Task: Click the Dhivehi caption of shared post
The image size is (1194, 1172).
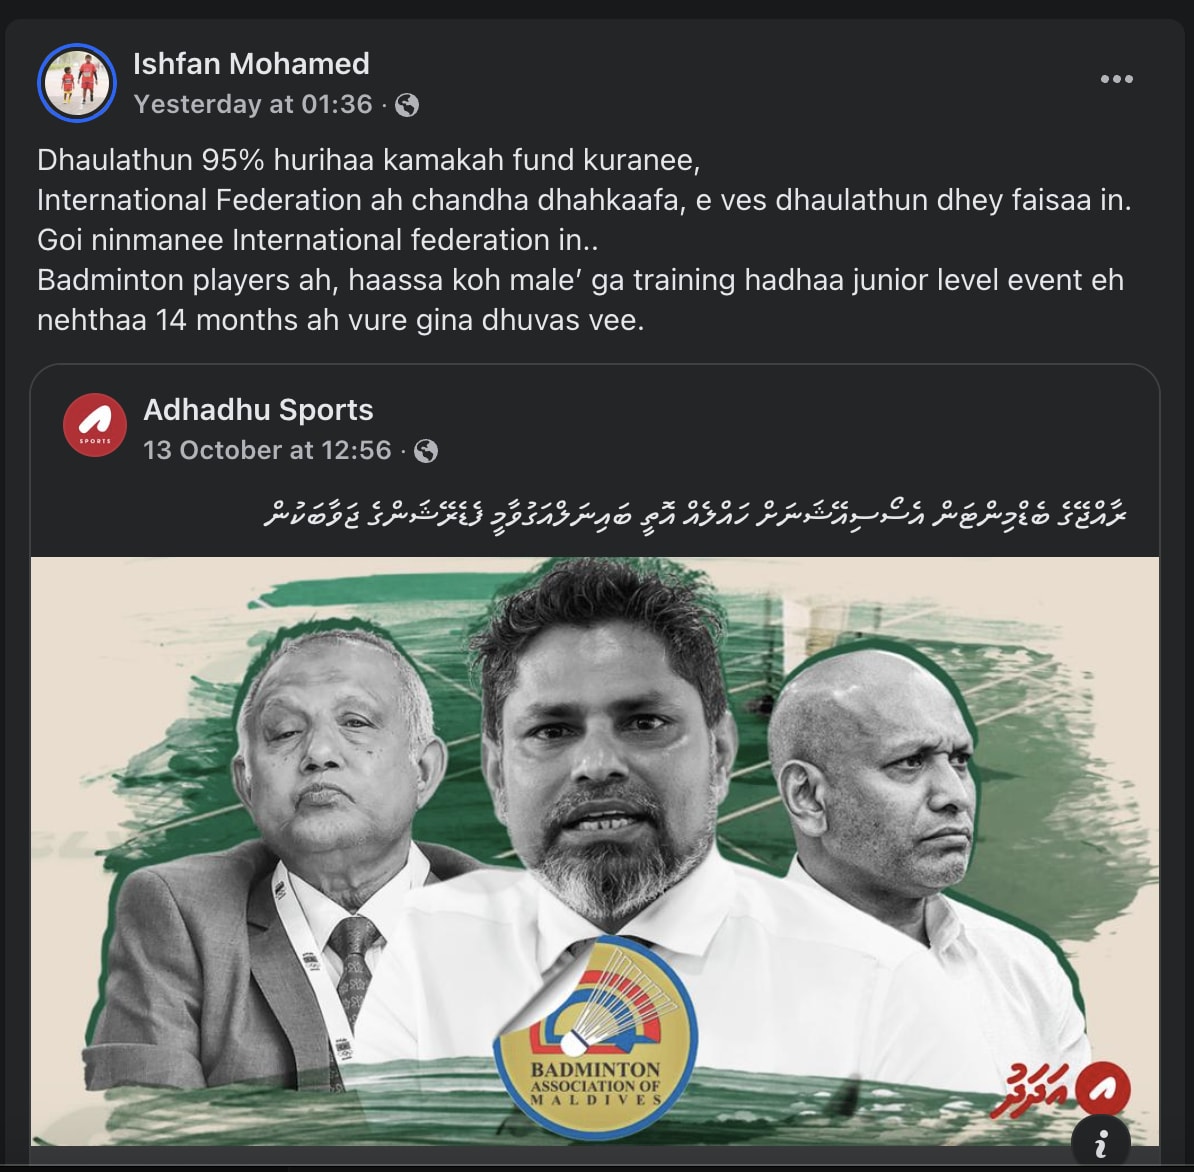Action: click(x=695, y=513)
